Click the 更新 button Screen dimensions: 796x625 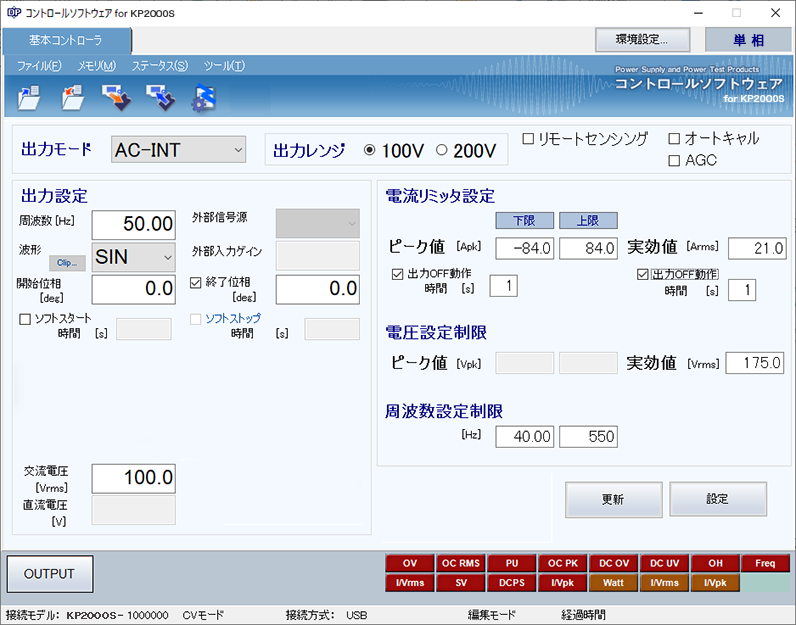coord(613,499)
